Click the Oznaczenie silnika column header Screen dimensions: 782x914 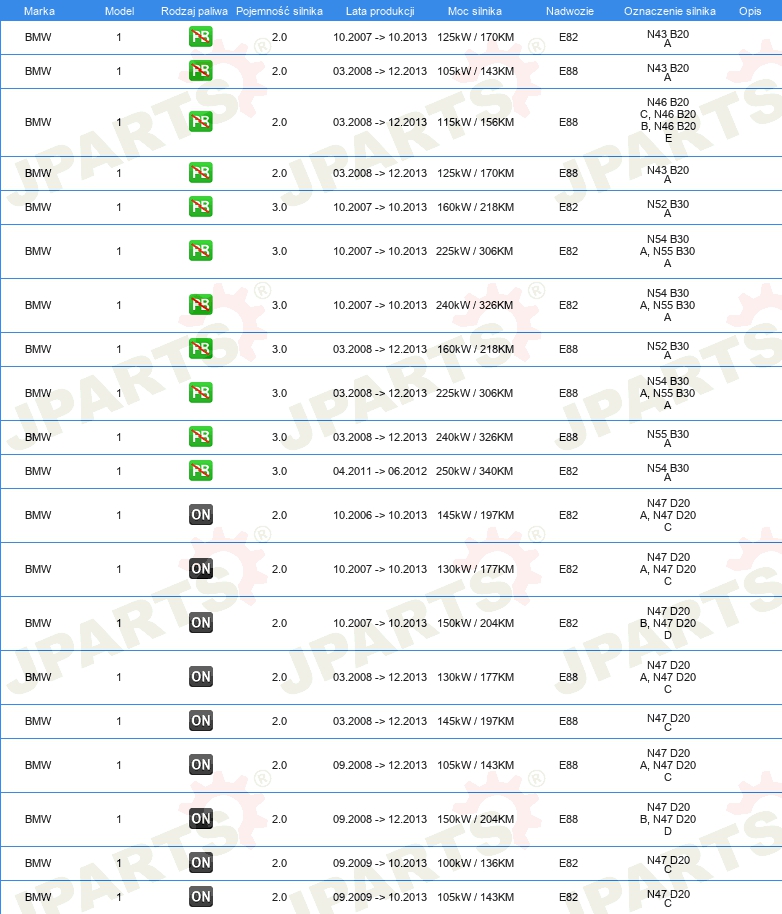click(x=670, y=11)
